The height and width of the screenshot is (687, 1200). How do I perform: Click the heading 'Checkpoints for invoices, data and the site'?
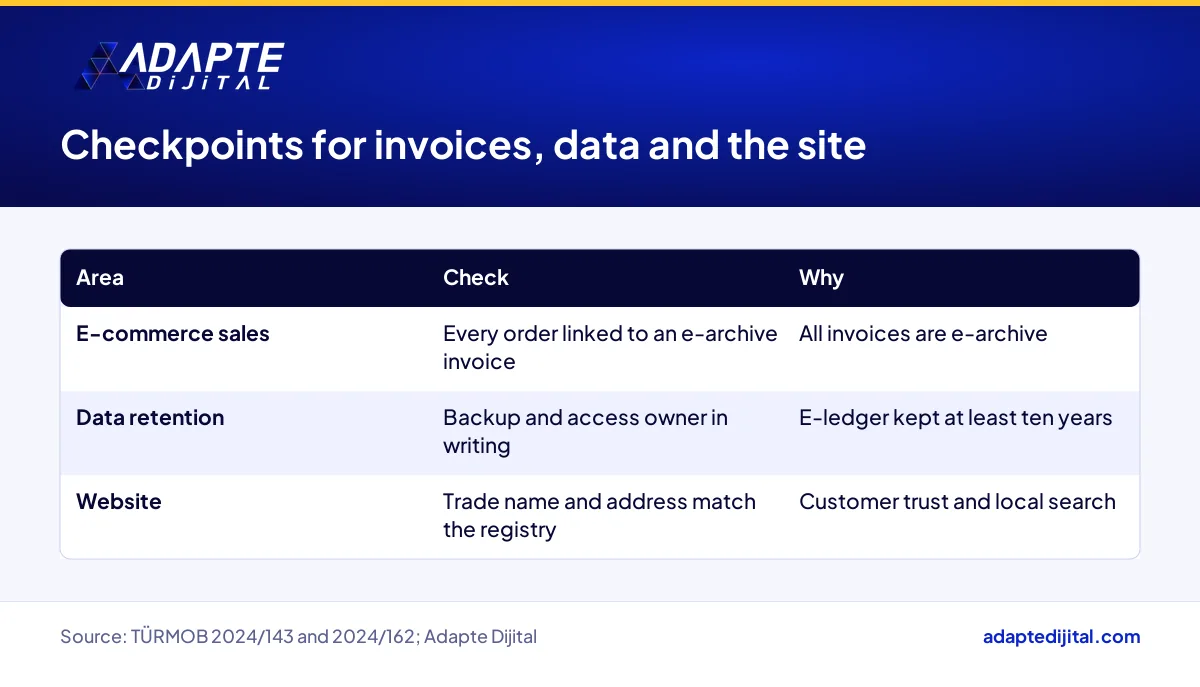tap(463, 146)
